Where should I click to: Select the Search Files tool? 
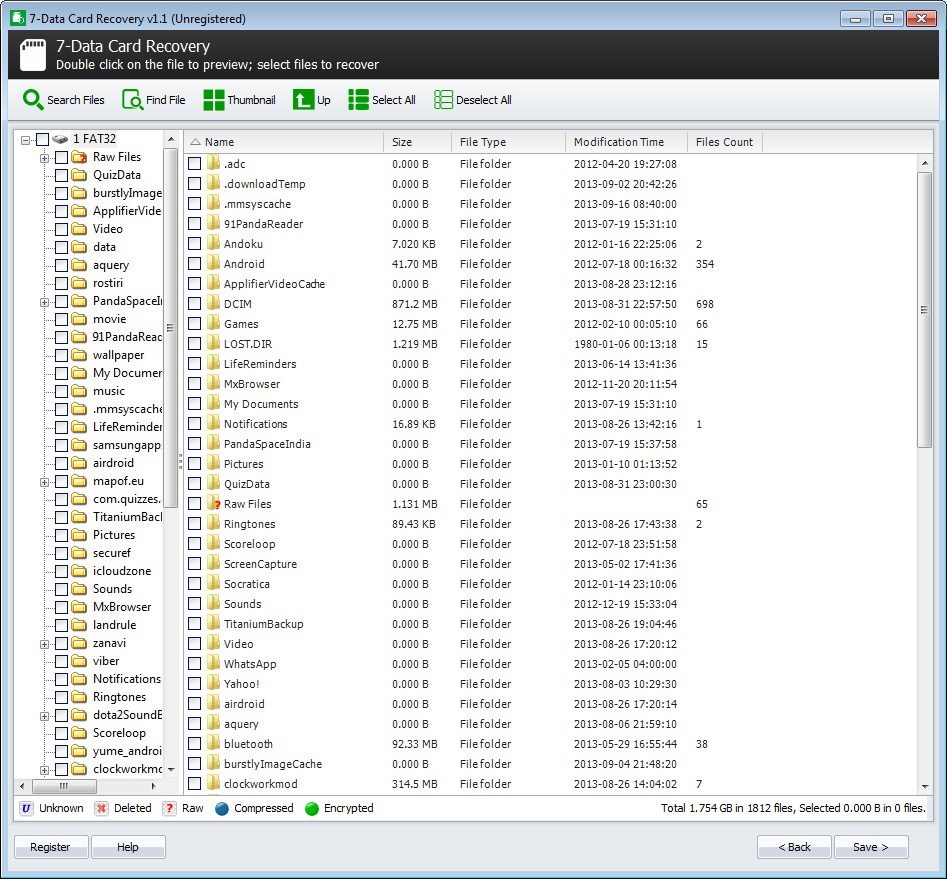coord(63,99)
